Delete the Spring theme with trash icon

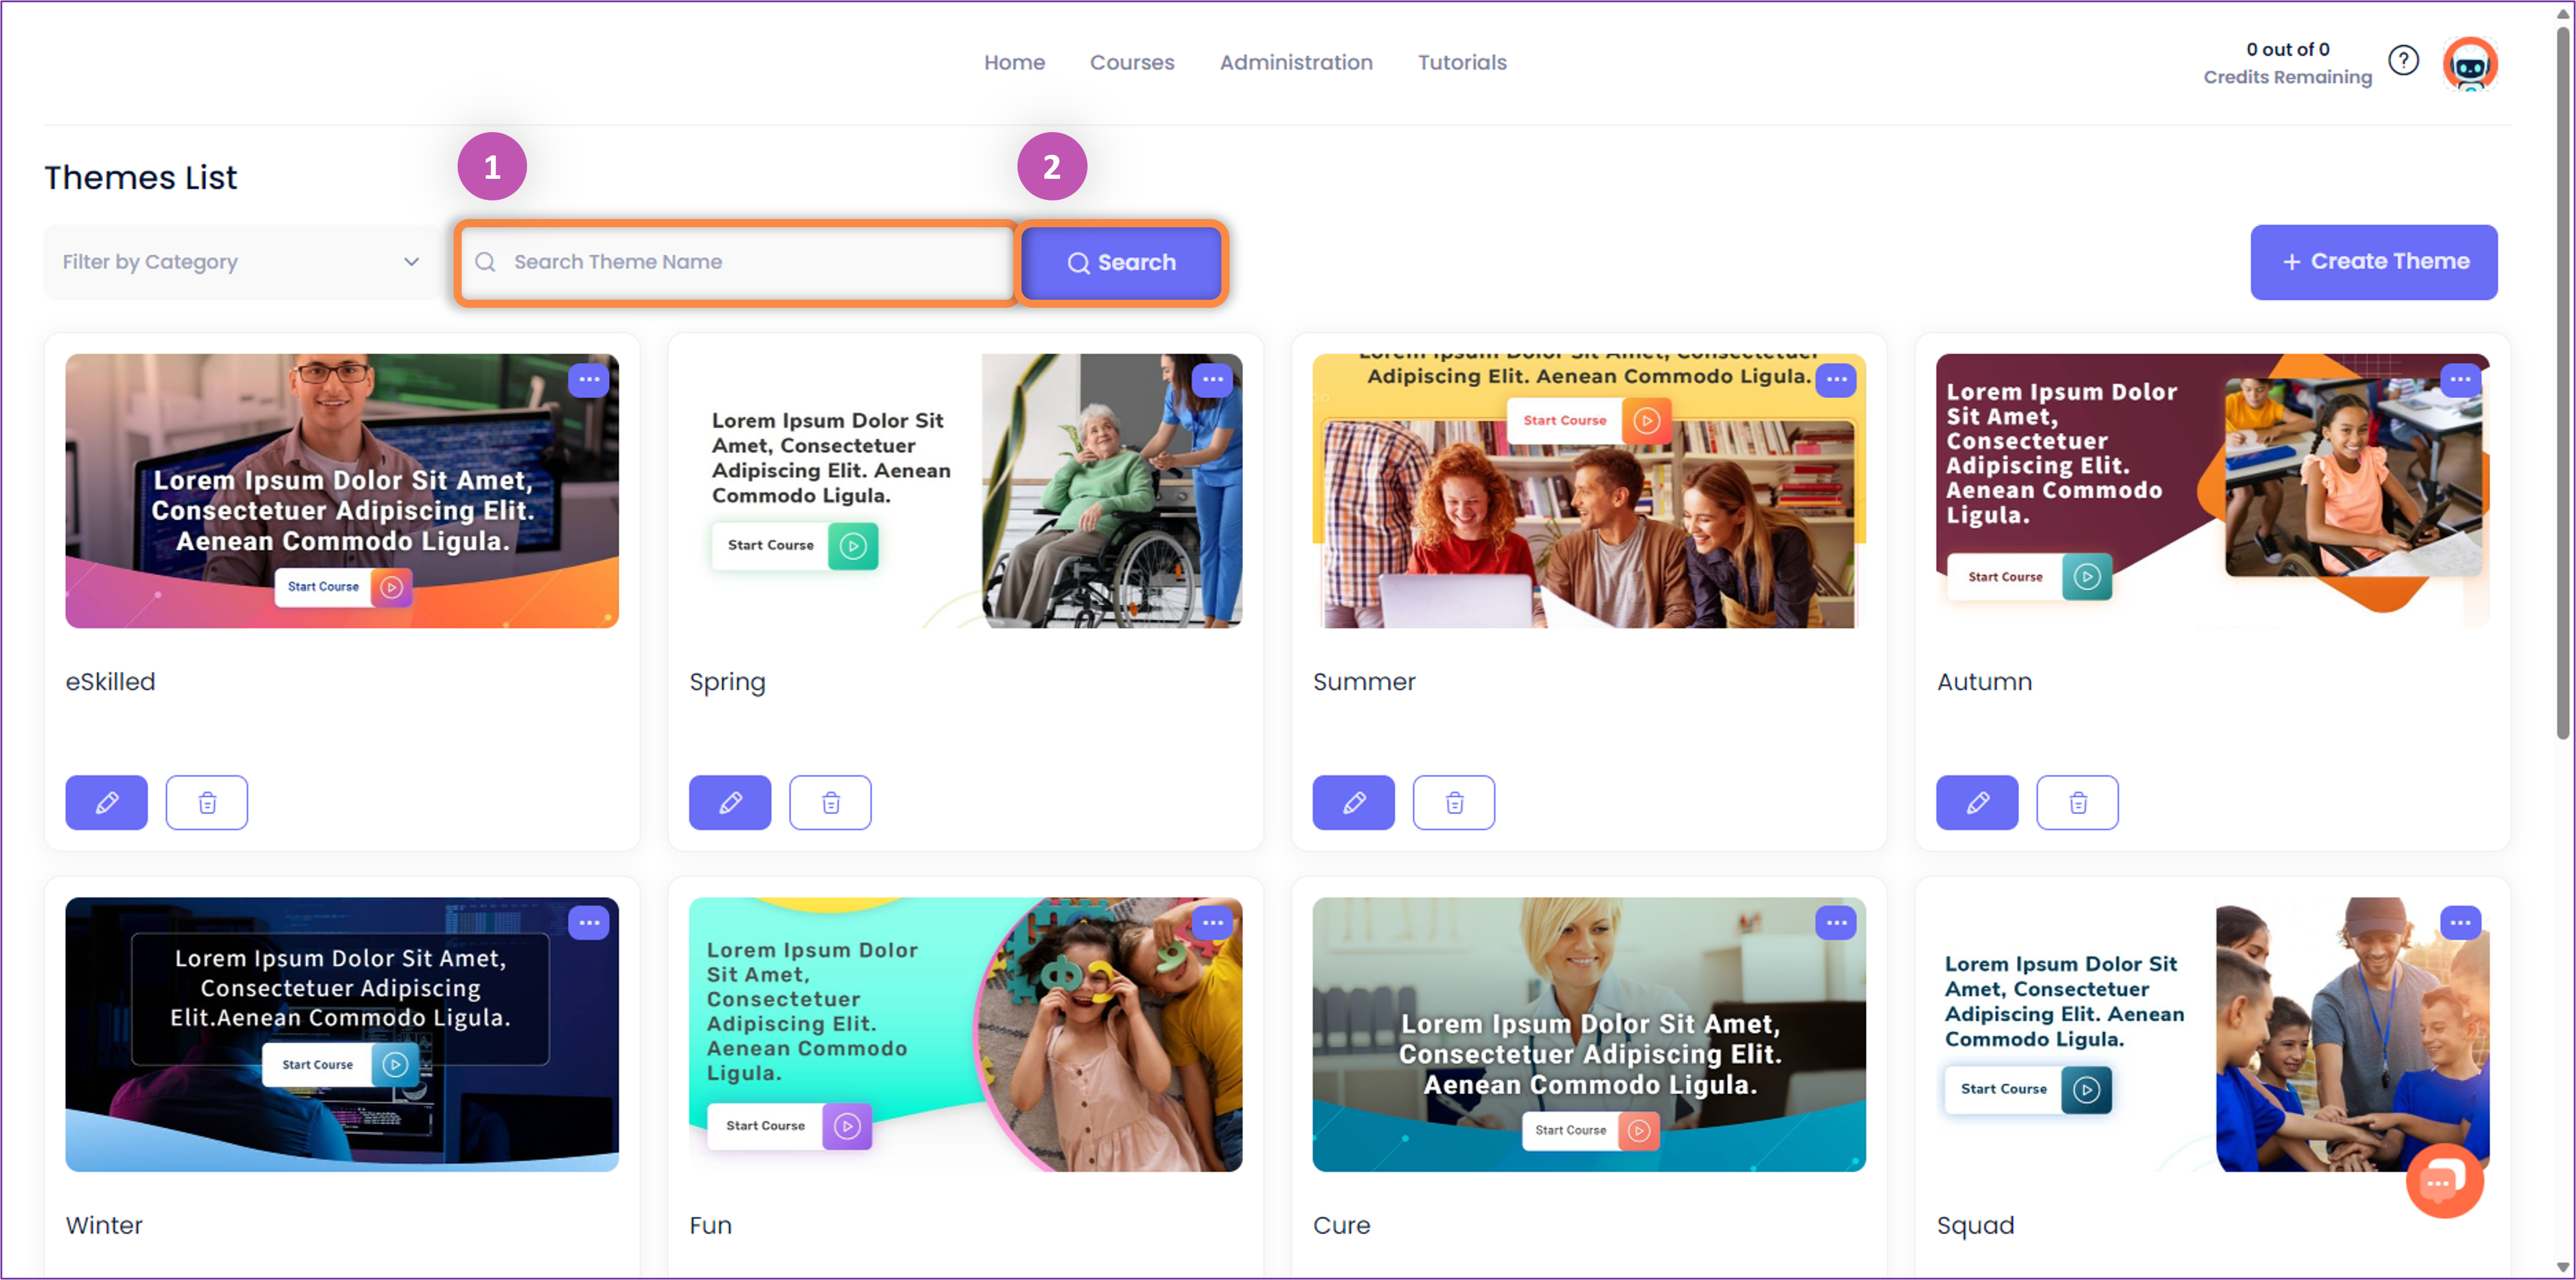pos(830,802)
